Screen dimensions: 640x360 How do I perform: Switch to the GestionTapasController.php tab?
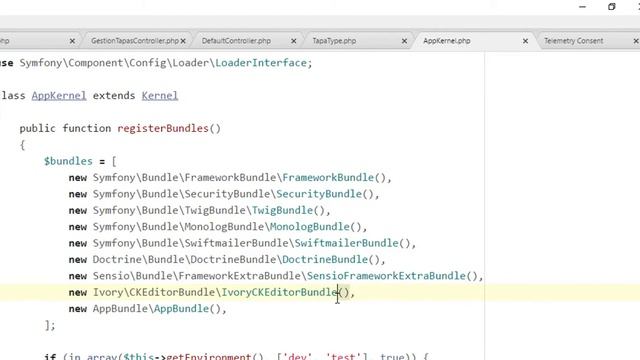tap(135, 41)
